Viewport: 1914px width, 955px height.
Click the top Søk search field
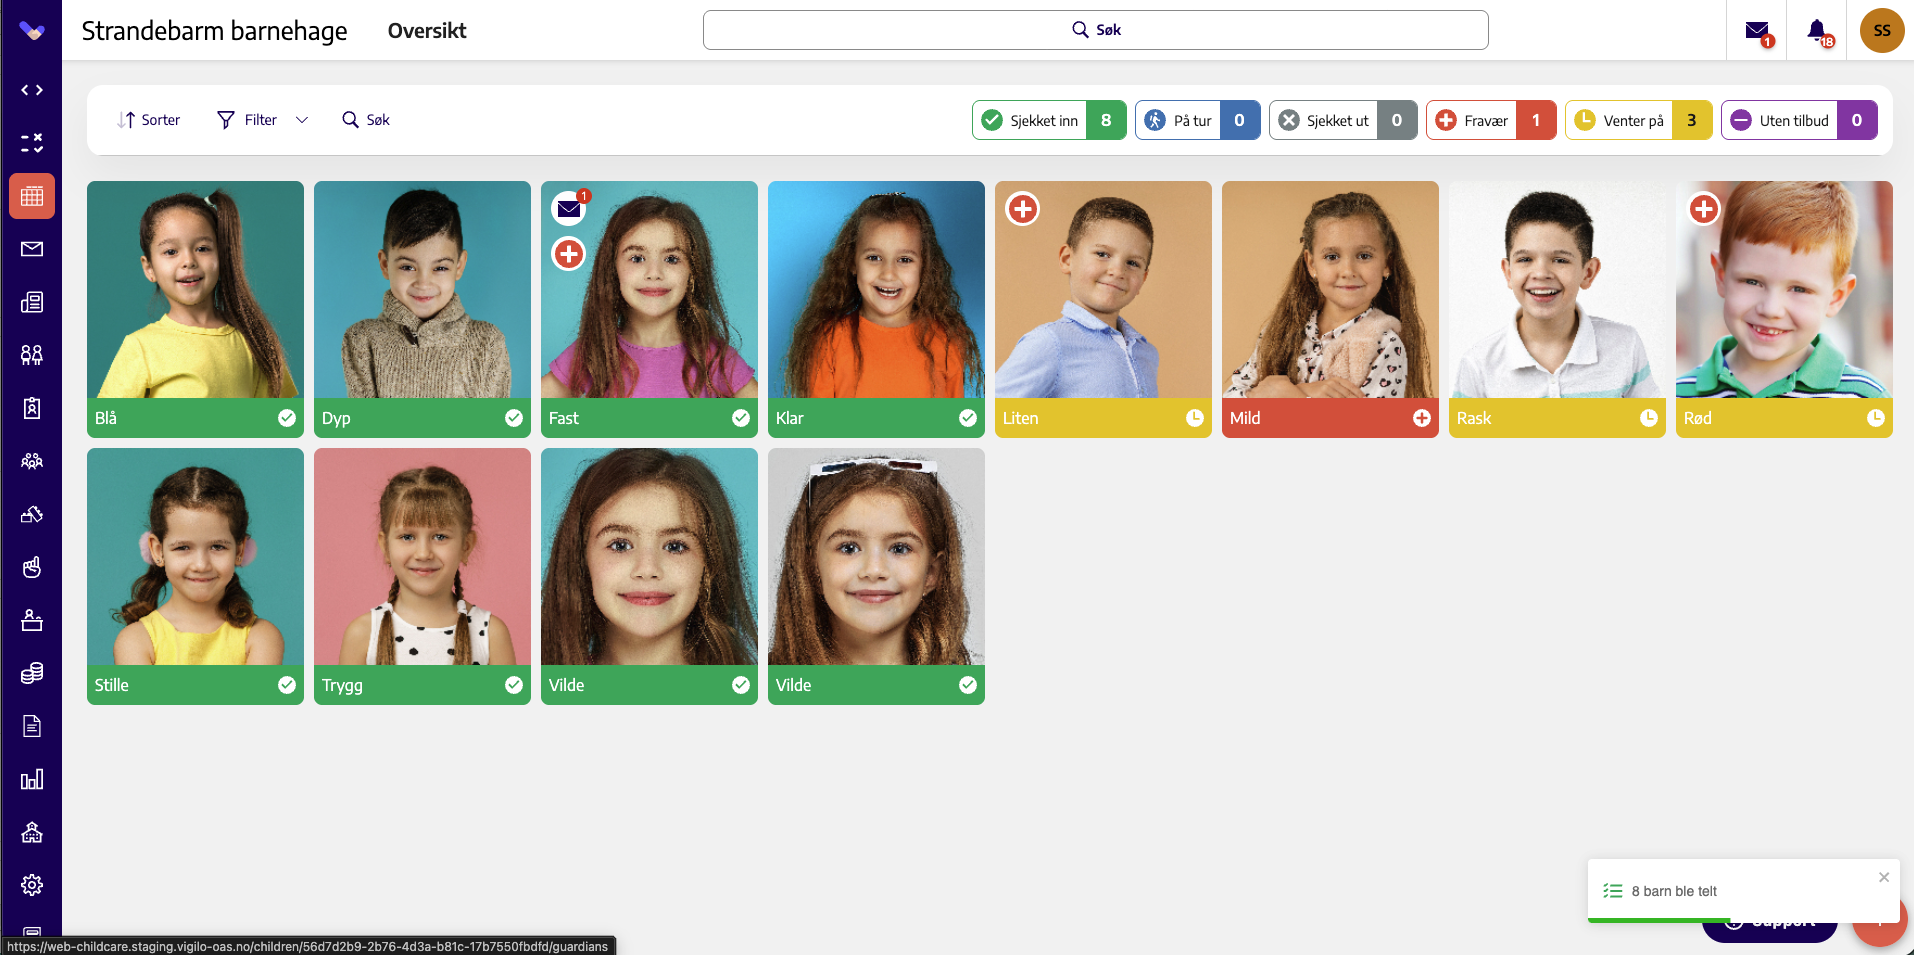coord(1095,30)
